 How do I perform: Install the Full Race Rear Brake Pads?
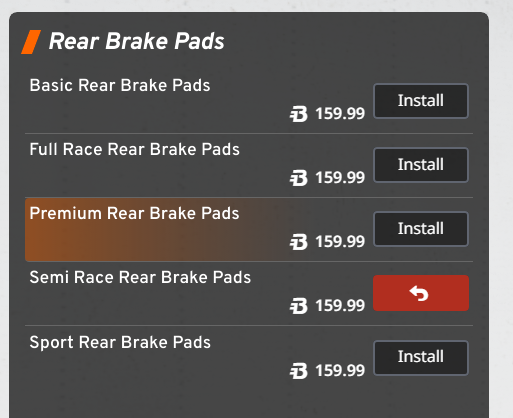coord(421,165)
